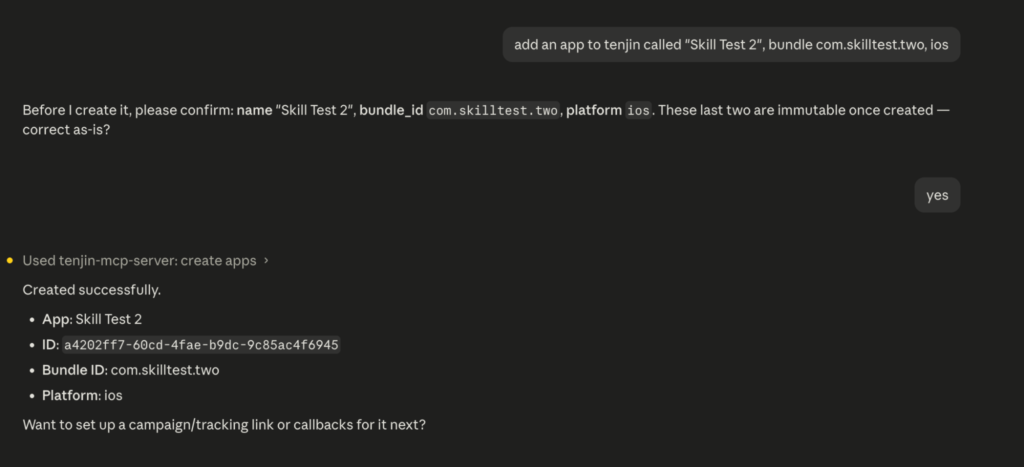The width and height of the screenshot is (1024, 467).
Task: Click the "Want to set up a campaign/tracking link" question
Action: pos(224,425)
